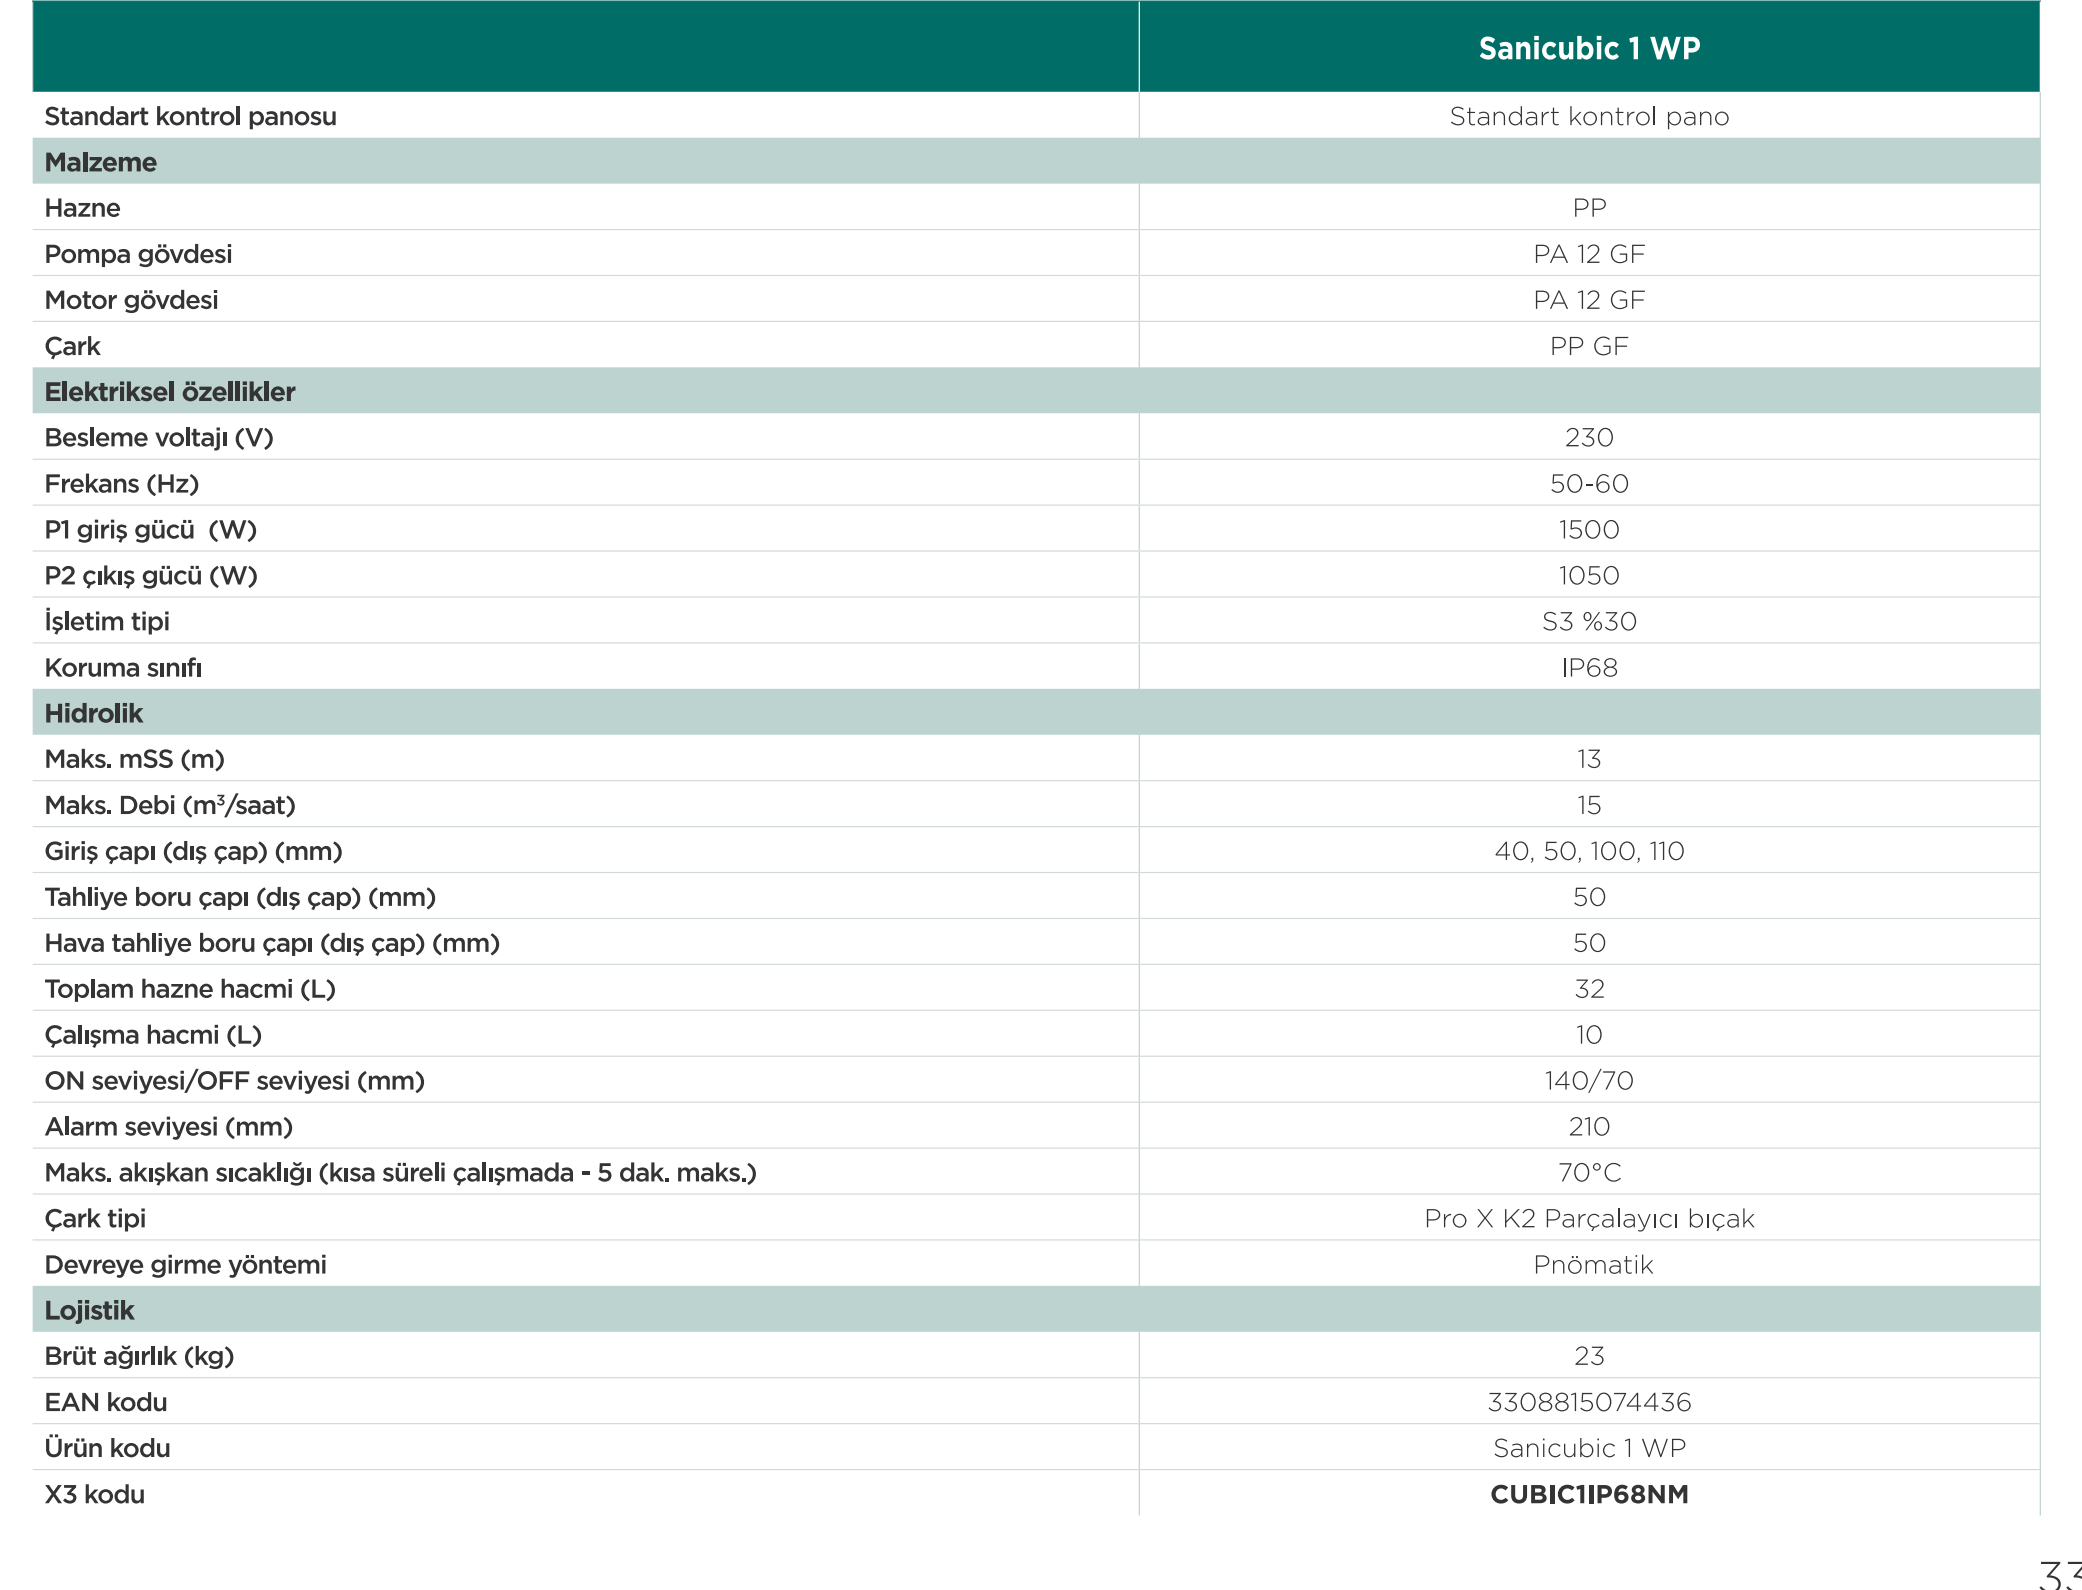Click the 230 voltage value
Image resolution: width=2082 pixels, height=1590 pixels.
coord(1589,438)
